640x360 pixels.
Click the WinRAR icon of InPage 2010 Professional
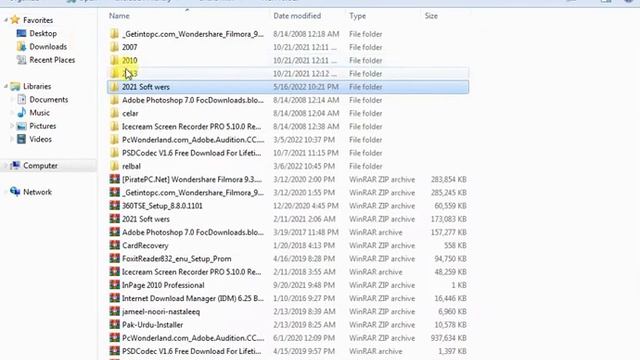[x=115, y=285]
